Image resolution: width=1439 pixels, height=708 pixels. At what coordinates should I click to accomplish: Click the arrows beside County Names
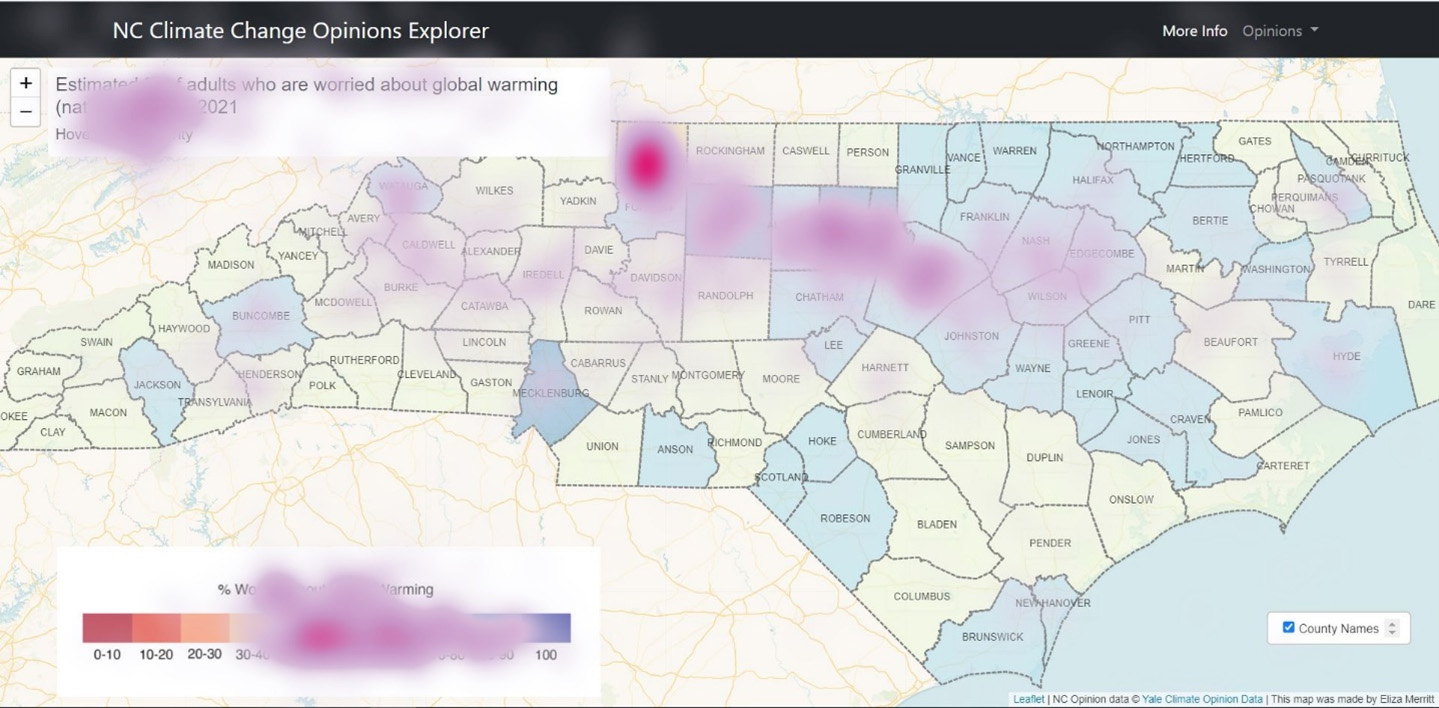pos(1392,628)
